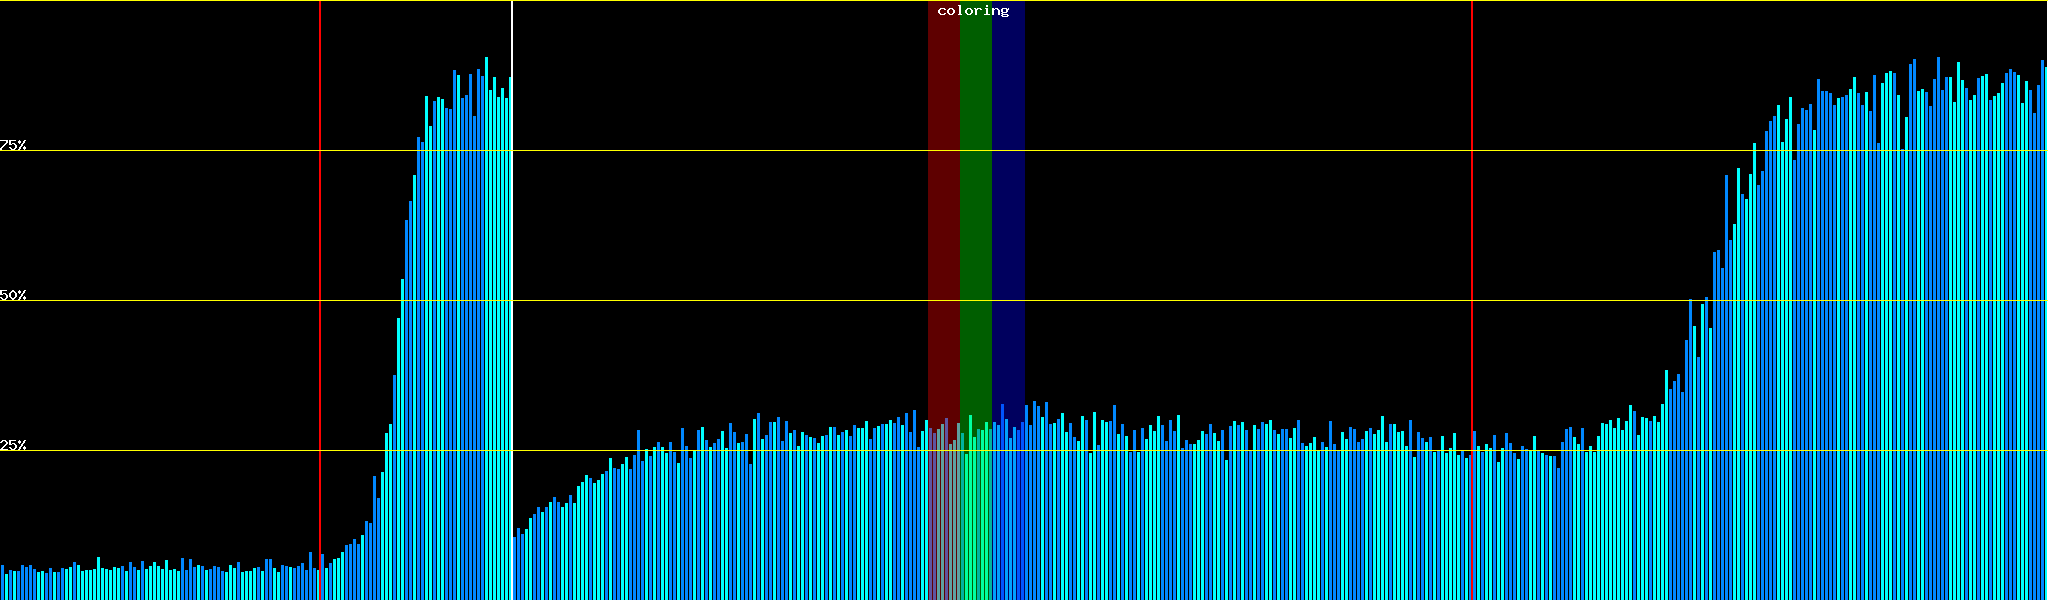Click the 50% axis label
2048x600 pixels.
pyautogui.click(x=13, y=295)
